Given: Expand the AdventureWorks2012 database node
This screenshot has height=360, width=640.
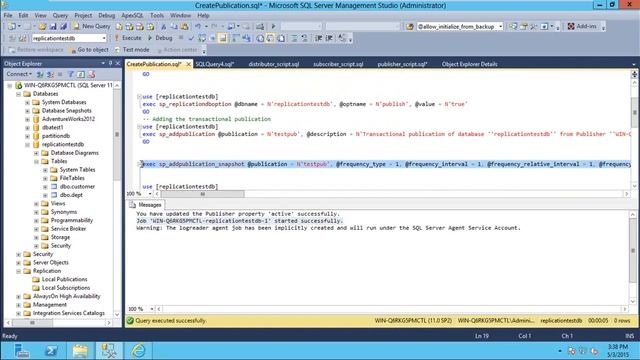Looking at the screenshot, I should coord(27,119).
